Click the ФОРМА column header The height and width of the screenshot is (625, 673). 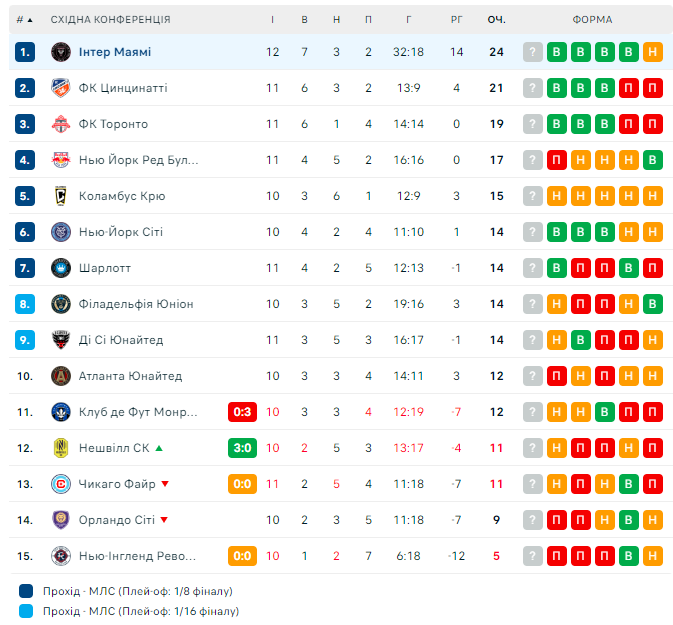593,19
